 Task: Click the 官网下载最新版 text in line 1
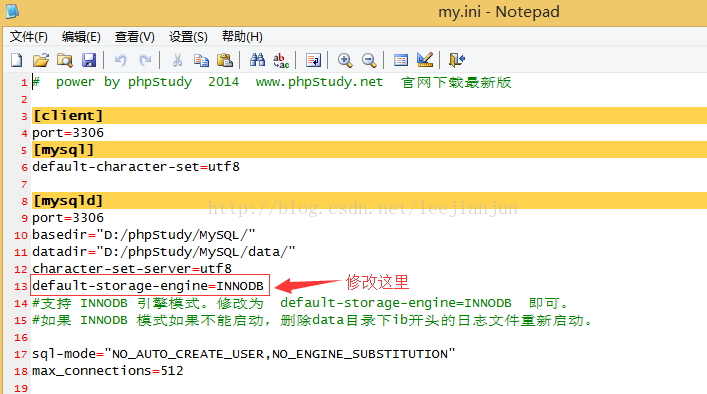point(456,82)
